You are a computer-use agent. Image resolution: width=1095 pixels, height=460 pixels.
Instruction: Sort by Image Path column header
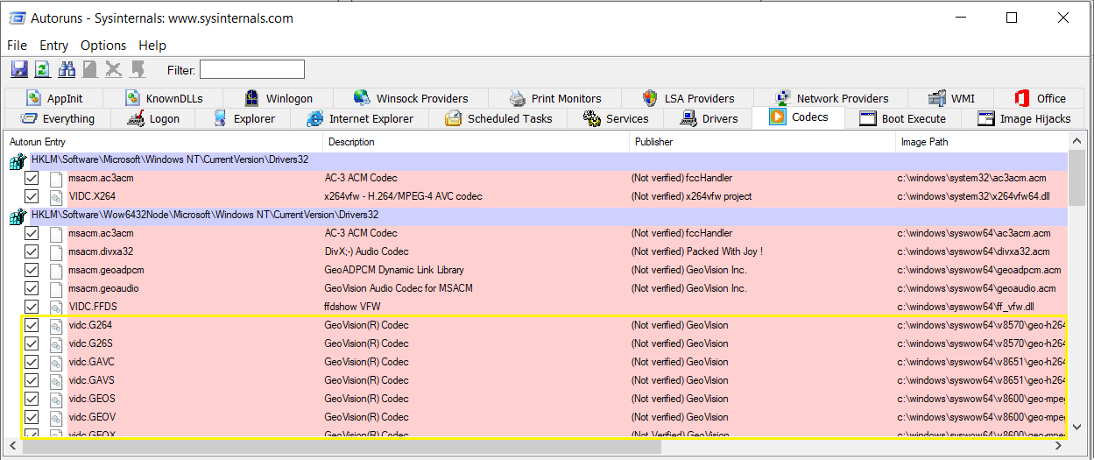point(981,142)
